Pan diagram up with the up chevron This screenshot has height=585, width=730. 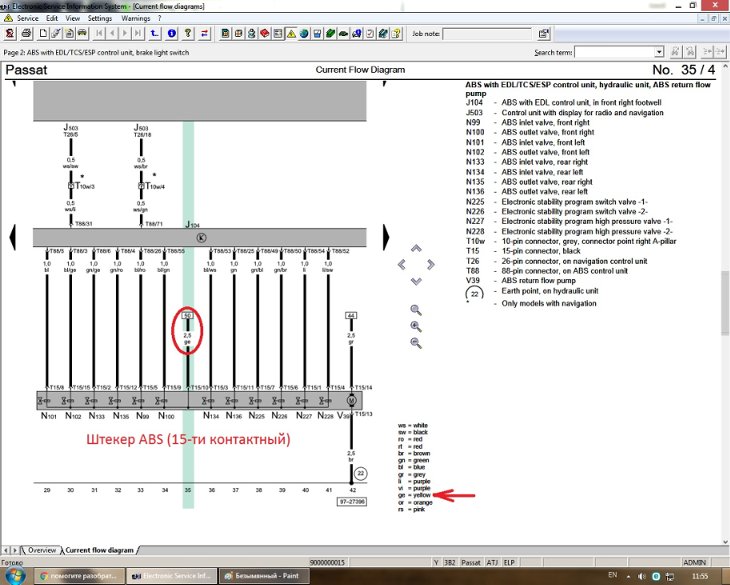point(416,249)
